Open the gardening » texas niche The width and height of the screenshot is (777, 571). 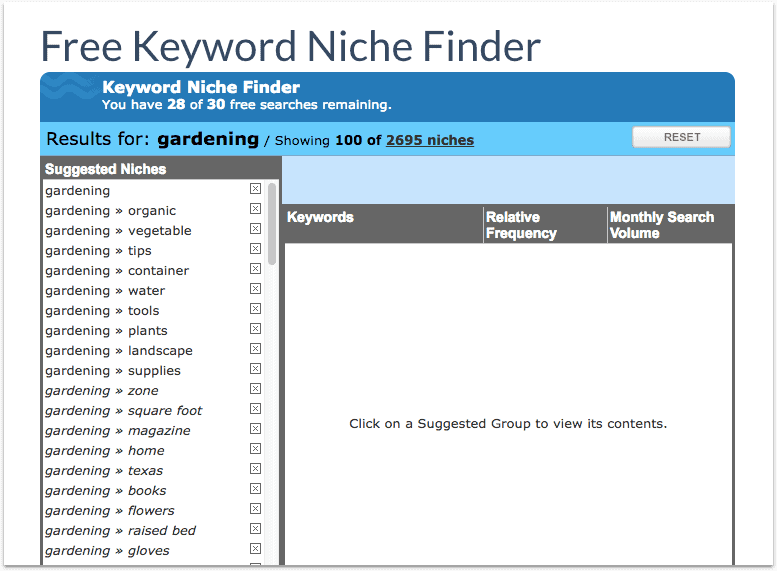pos(104,471)
